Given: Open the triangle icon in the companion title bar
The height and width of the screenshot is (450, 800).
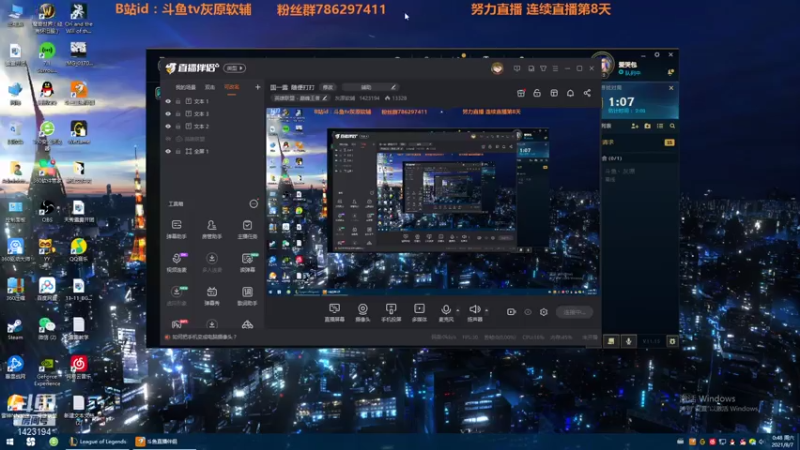Looking at the screenshot, I should click(543, 68).
